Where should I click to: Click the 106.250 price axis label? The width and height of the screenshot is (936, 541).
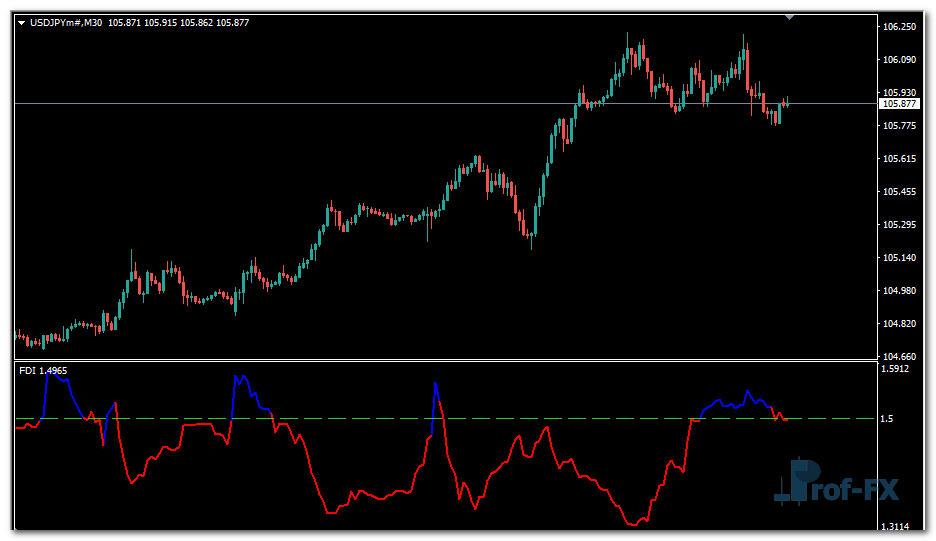click(899, 27)
